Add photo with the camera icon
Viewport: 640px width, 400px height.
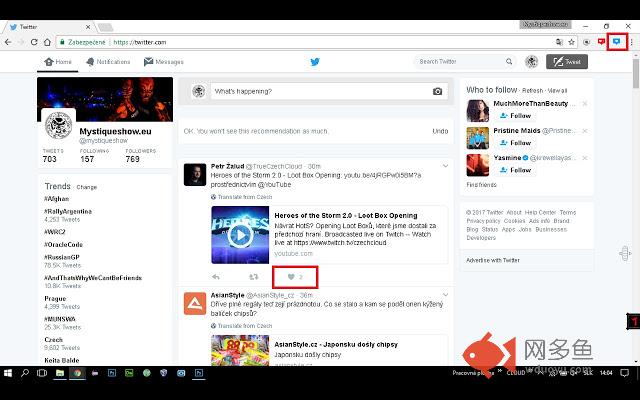437,91
